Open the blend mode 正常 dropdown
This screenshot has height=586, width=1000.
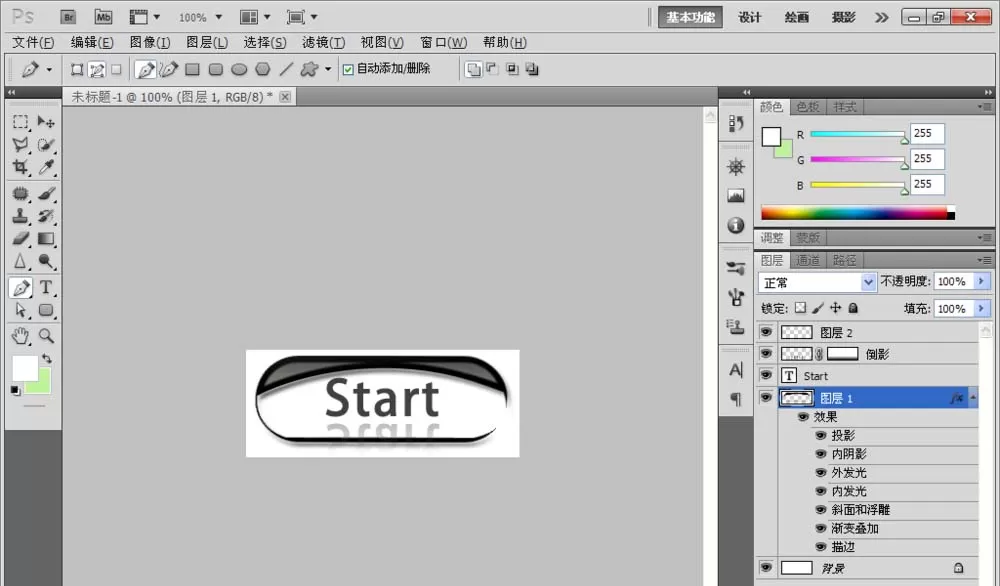point(817,282)
